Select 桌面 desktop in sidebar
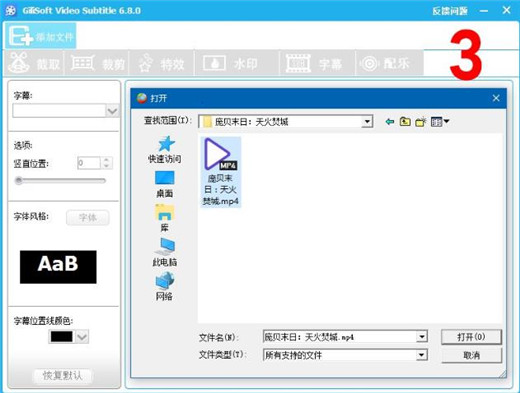520x393 pixels. pos(165,184)
